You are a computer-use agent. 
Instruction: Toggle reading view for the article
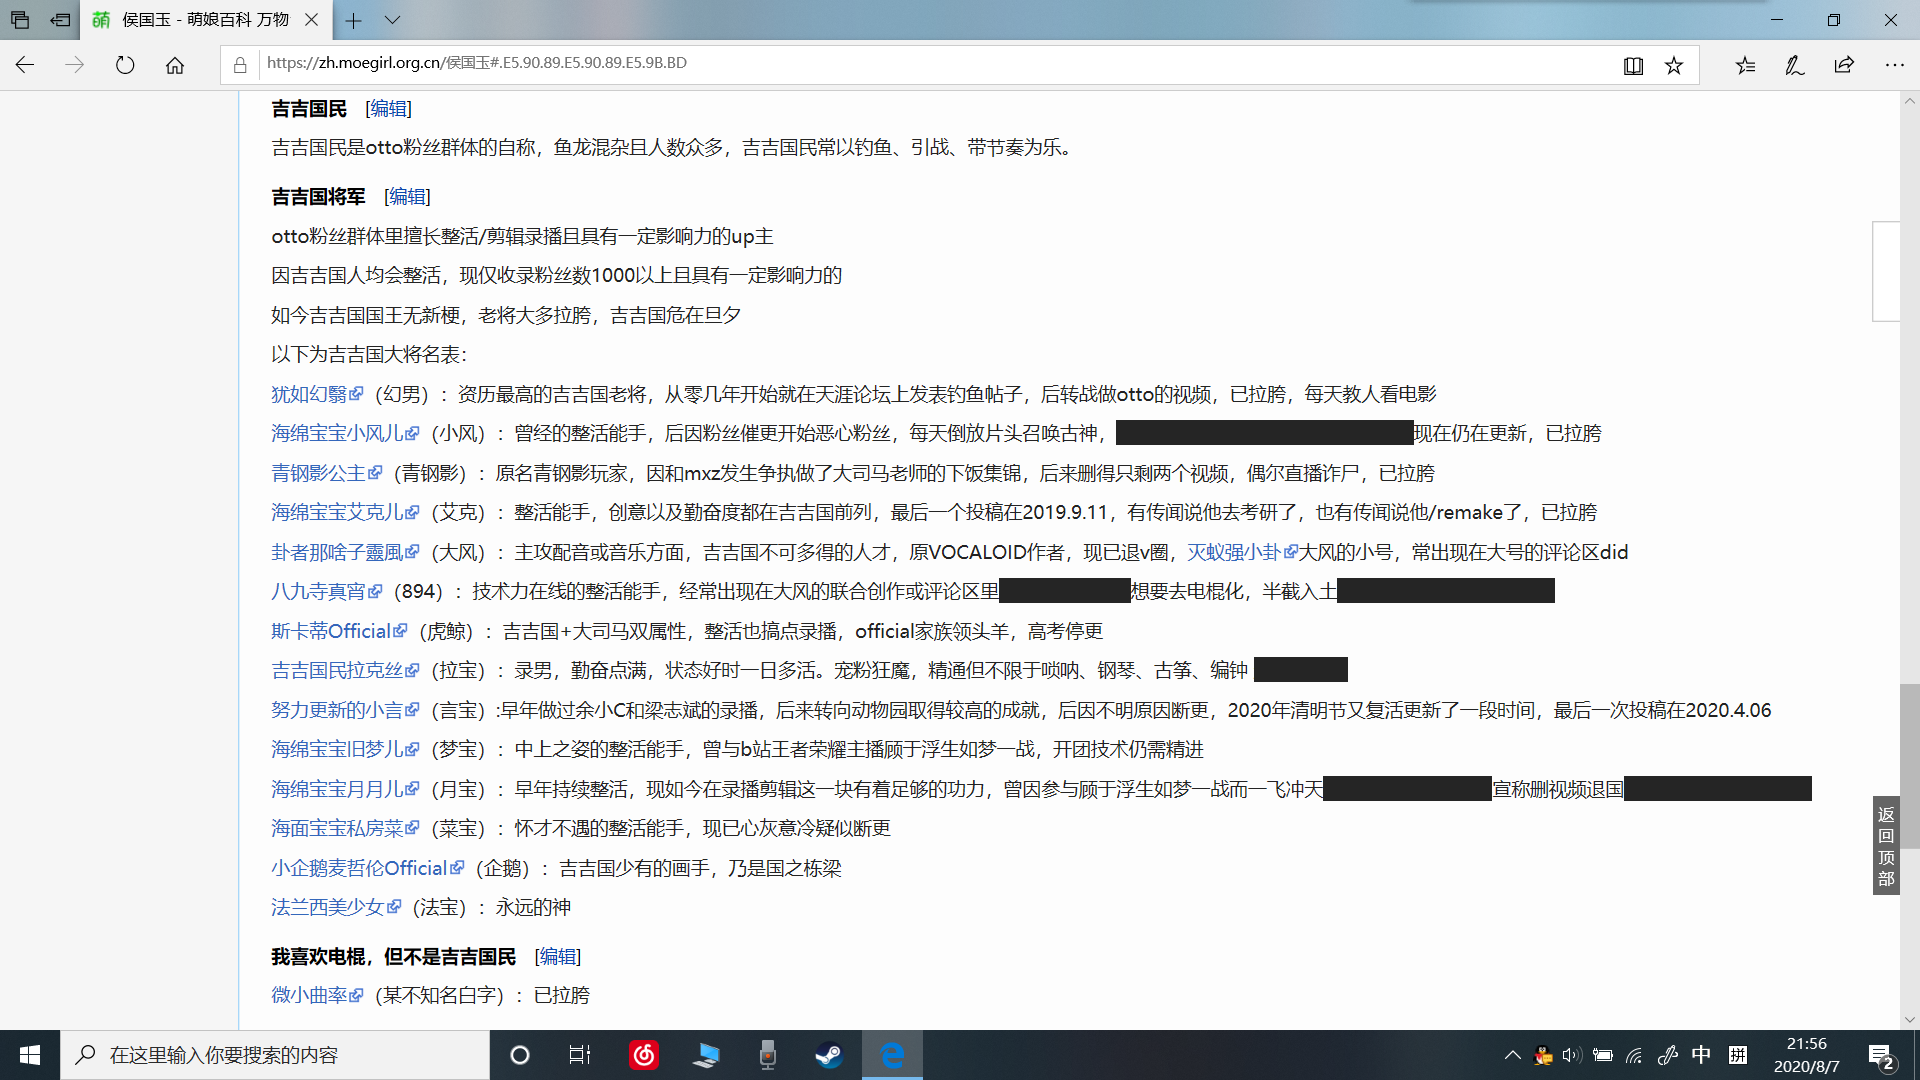[1634, 64]
